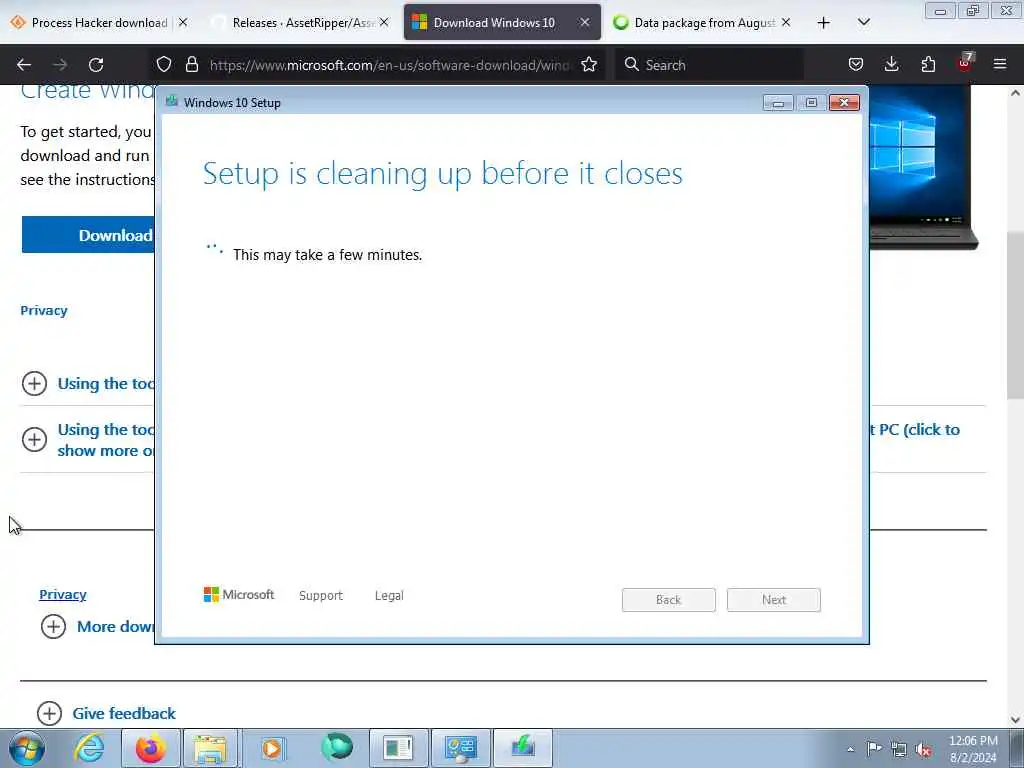Click Windows 10 Setup title bar icon
Screen dimensions: 1024x768
pyautogui.click(x=172, y=102)
